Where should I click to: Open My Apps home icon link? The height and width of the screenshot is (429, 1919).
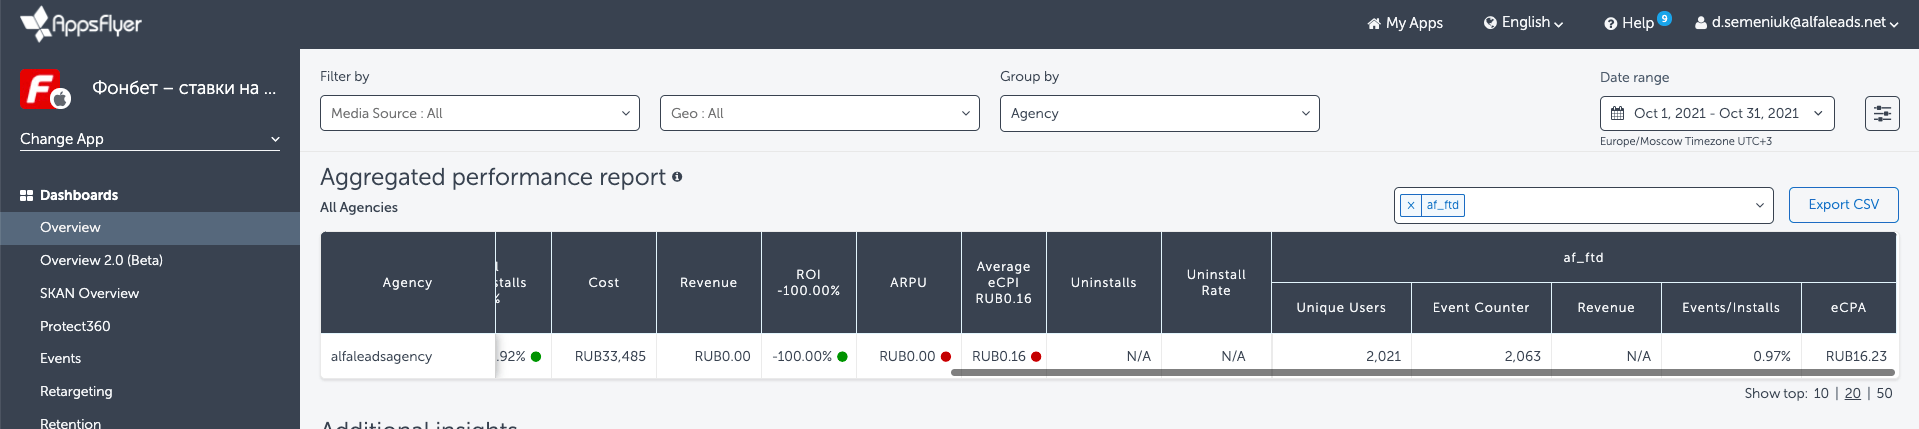(1405, 23)
